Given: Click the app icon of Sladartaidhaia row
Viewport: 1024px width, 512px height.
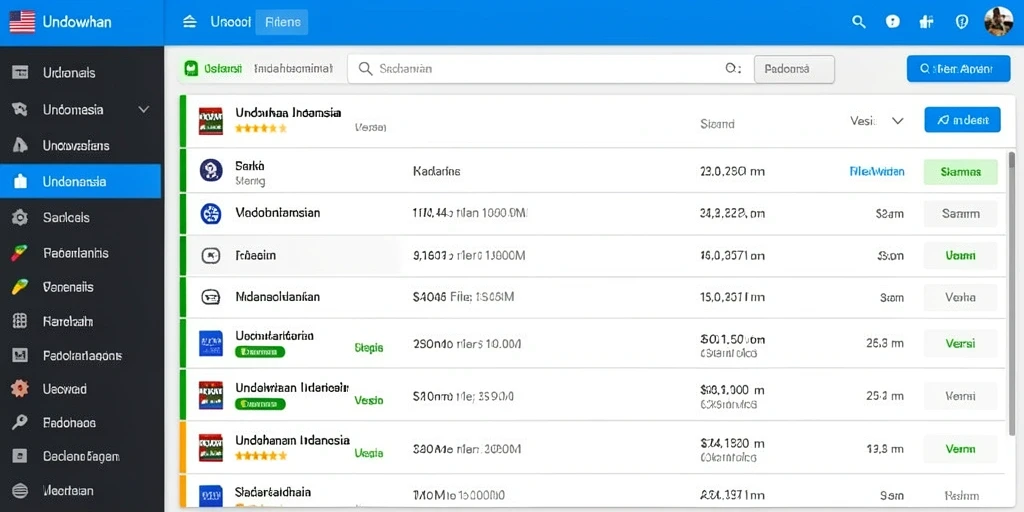Looking at the screenshot, I should coord(211,495).
